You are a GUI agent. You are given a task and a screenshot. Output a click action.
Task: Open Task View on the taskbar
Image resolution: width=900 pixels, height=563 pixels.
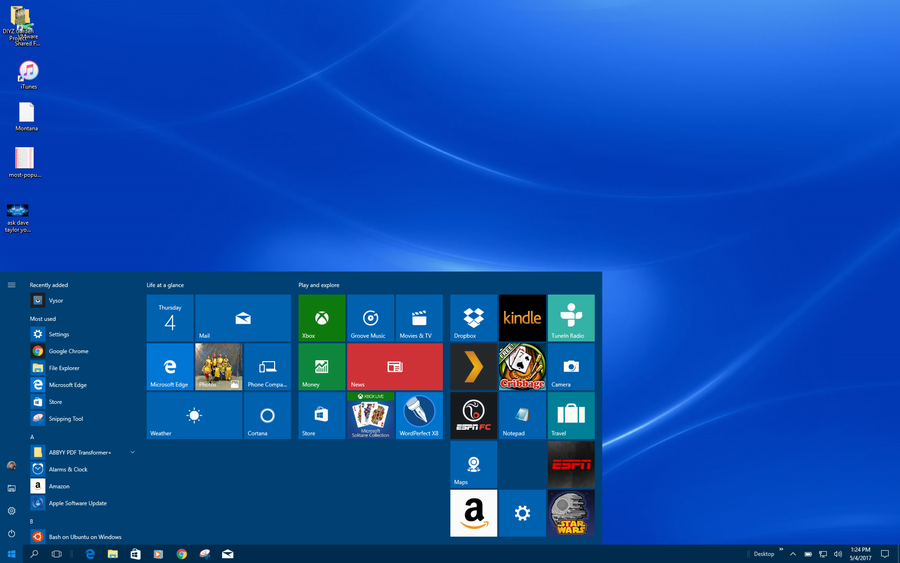point(56,554)
